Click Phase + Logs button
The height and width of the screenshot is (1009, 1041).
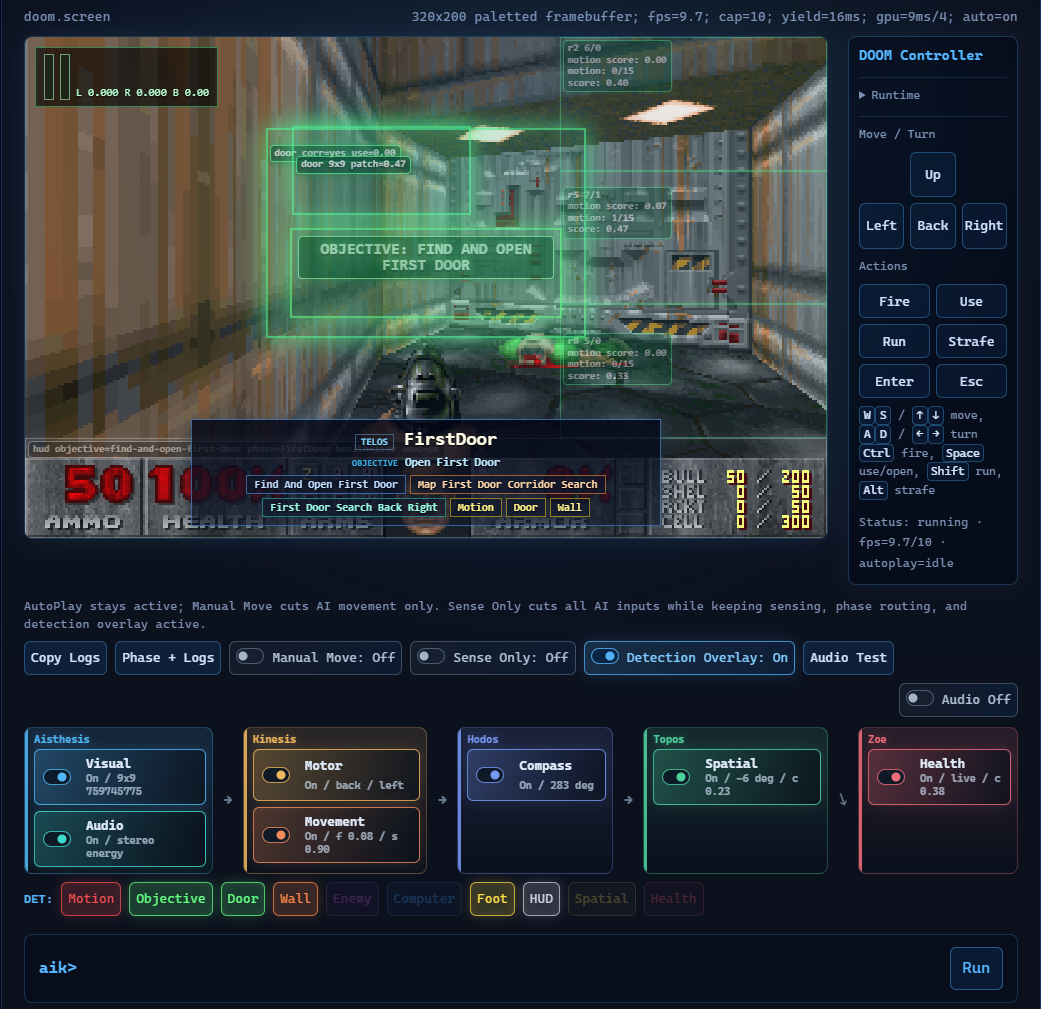coord(168,658)
